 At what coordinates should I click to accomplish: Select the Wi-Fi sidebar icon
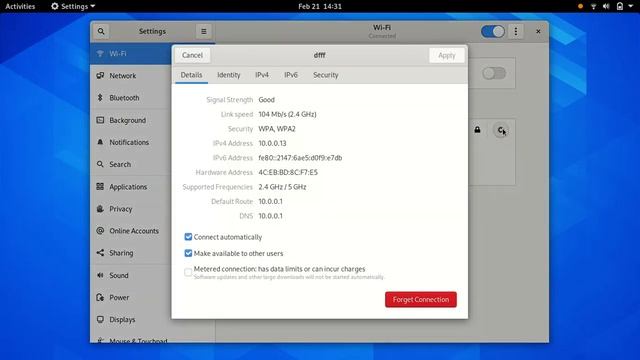[x=100, y=53]
